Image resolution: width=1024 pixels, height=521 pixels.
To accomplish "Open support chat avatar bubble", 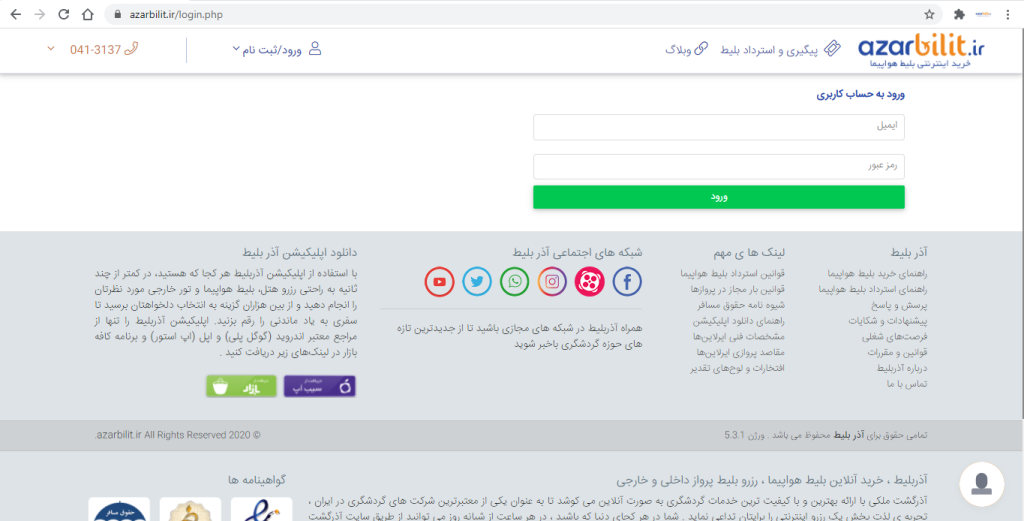I will pyautogui.click(x=981, y=484).
